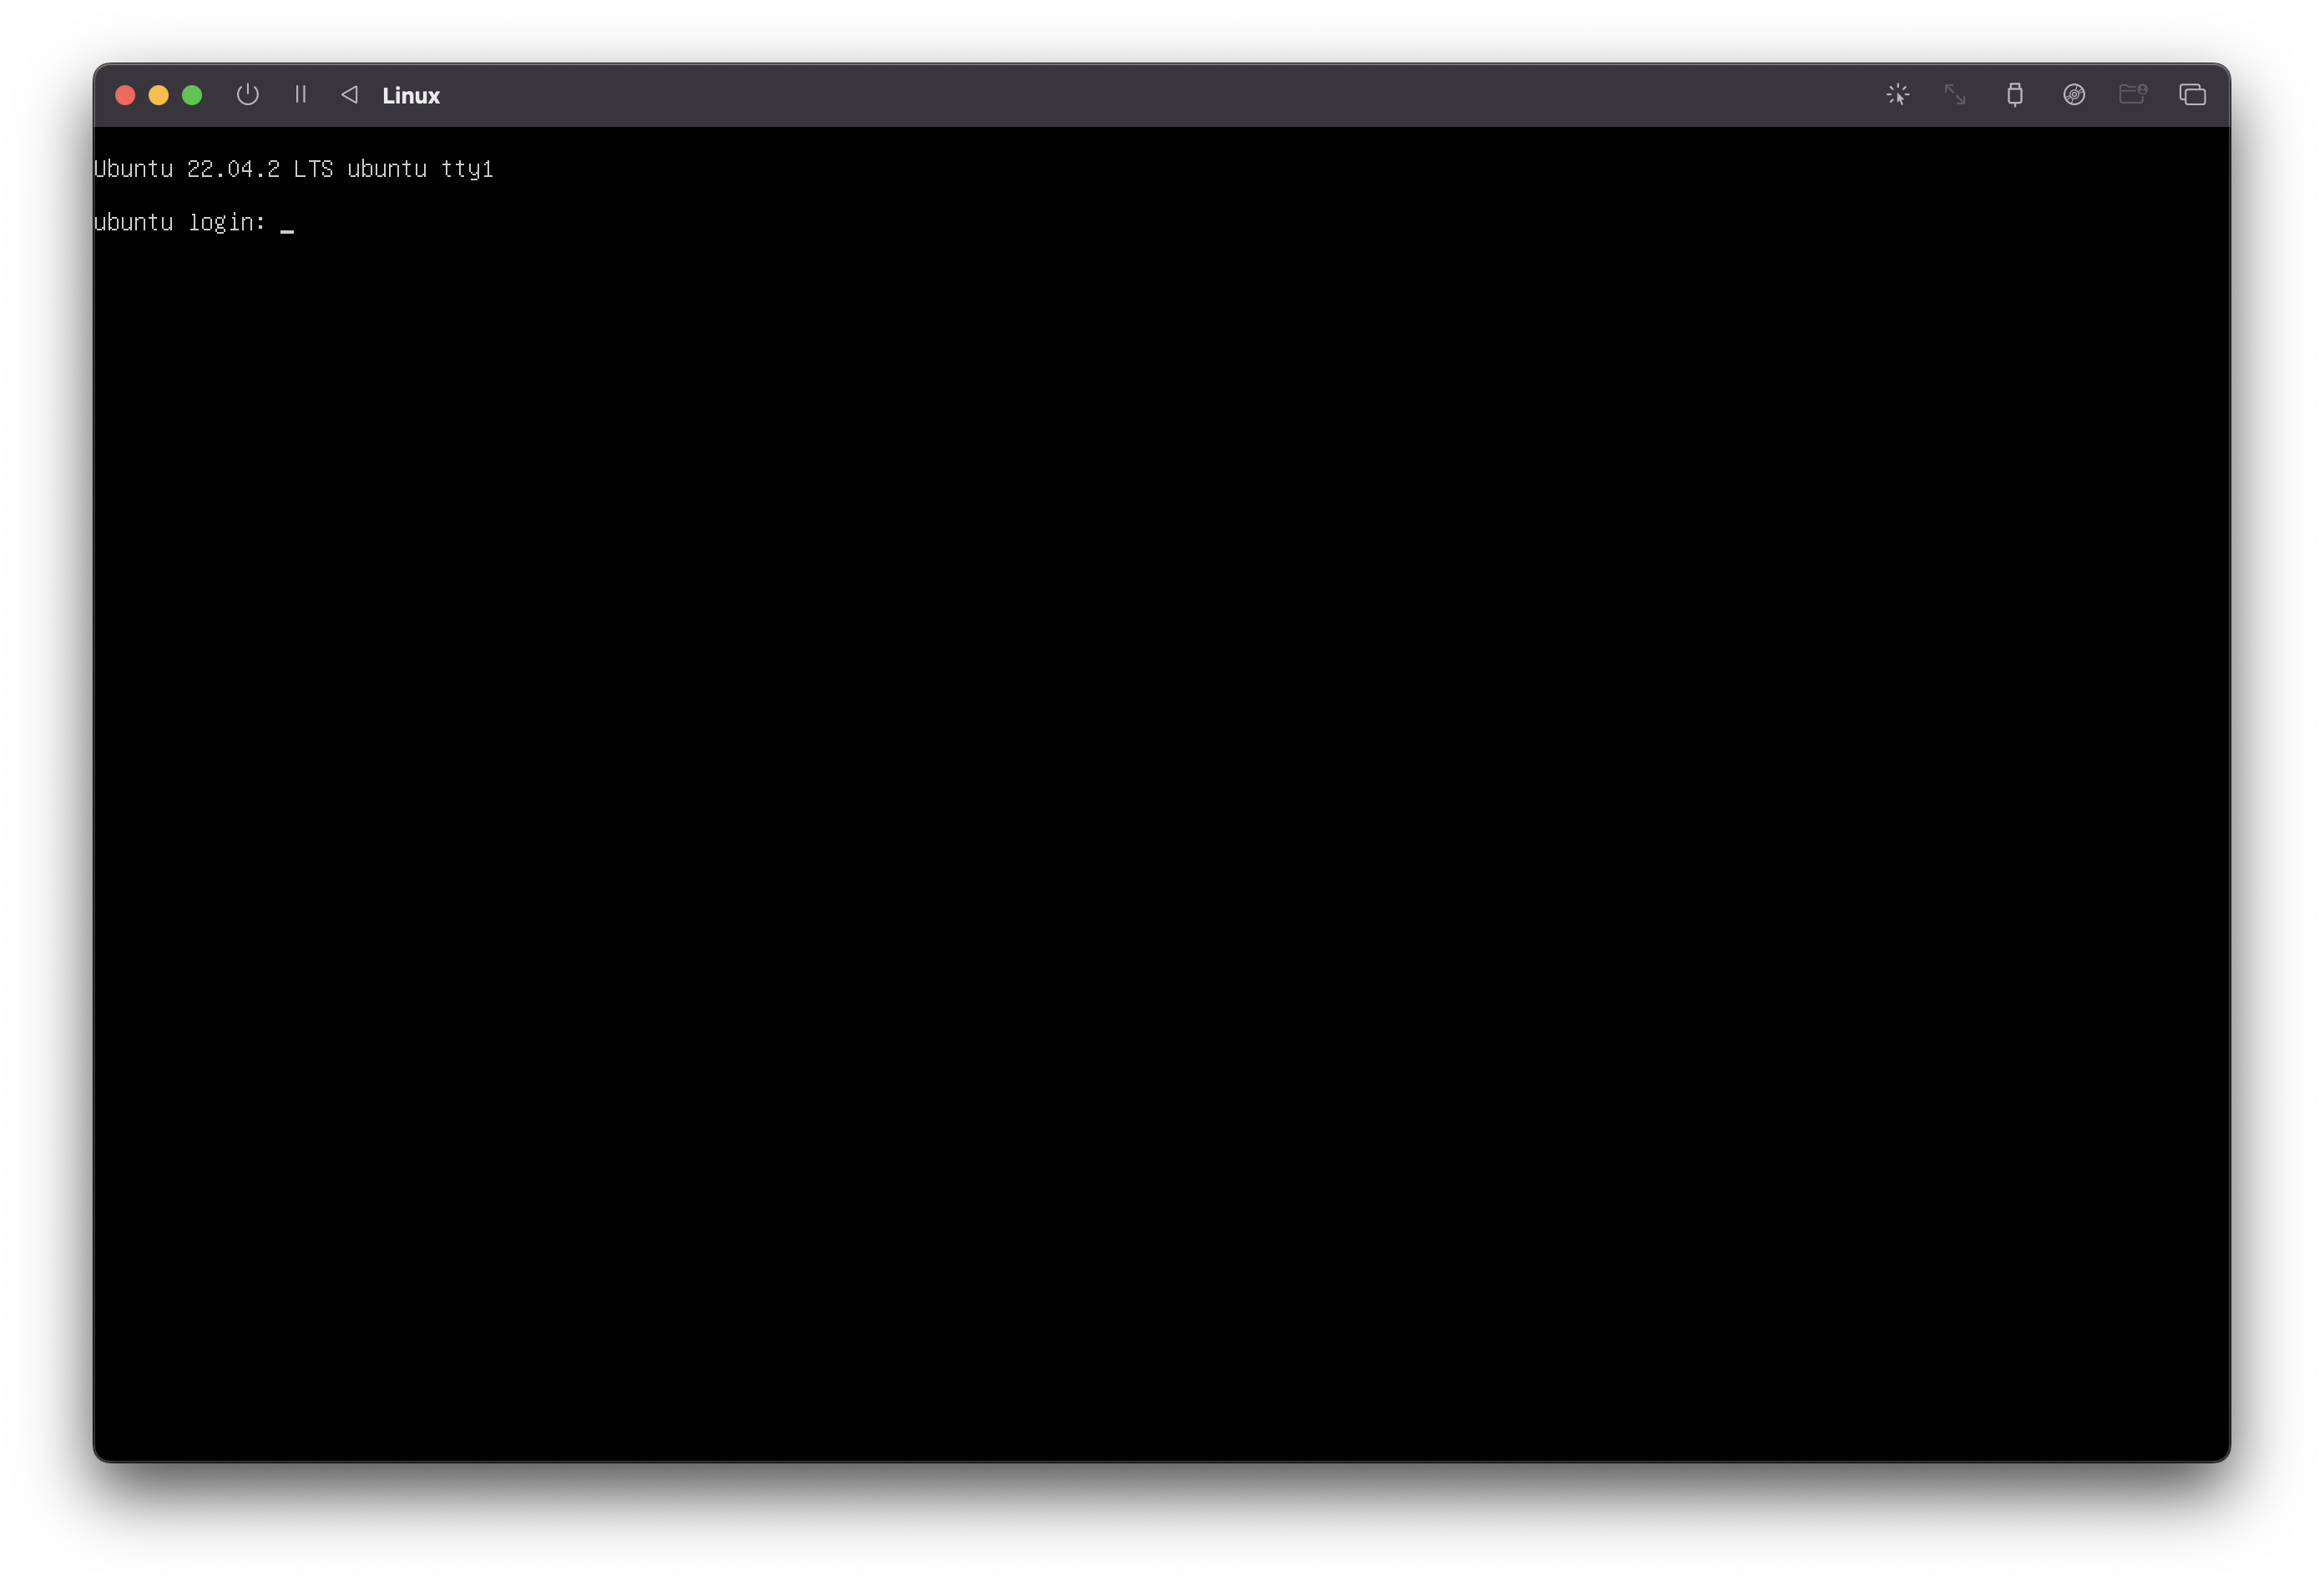Click the "ubuntu login:" label text
The image size is (2324, 1586).
click(179, 222)
